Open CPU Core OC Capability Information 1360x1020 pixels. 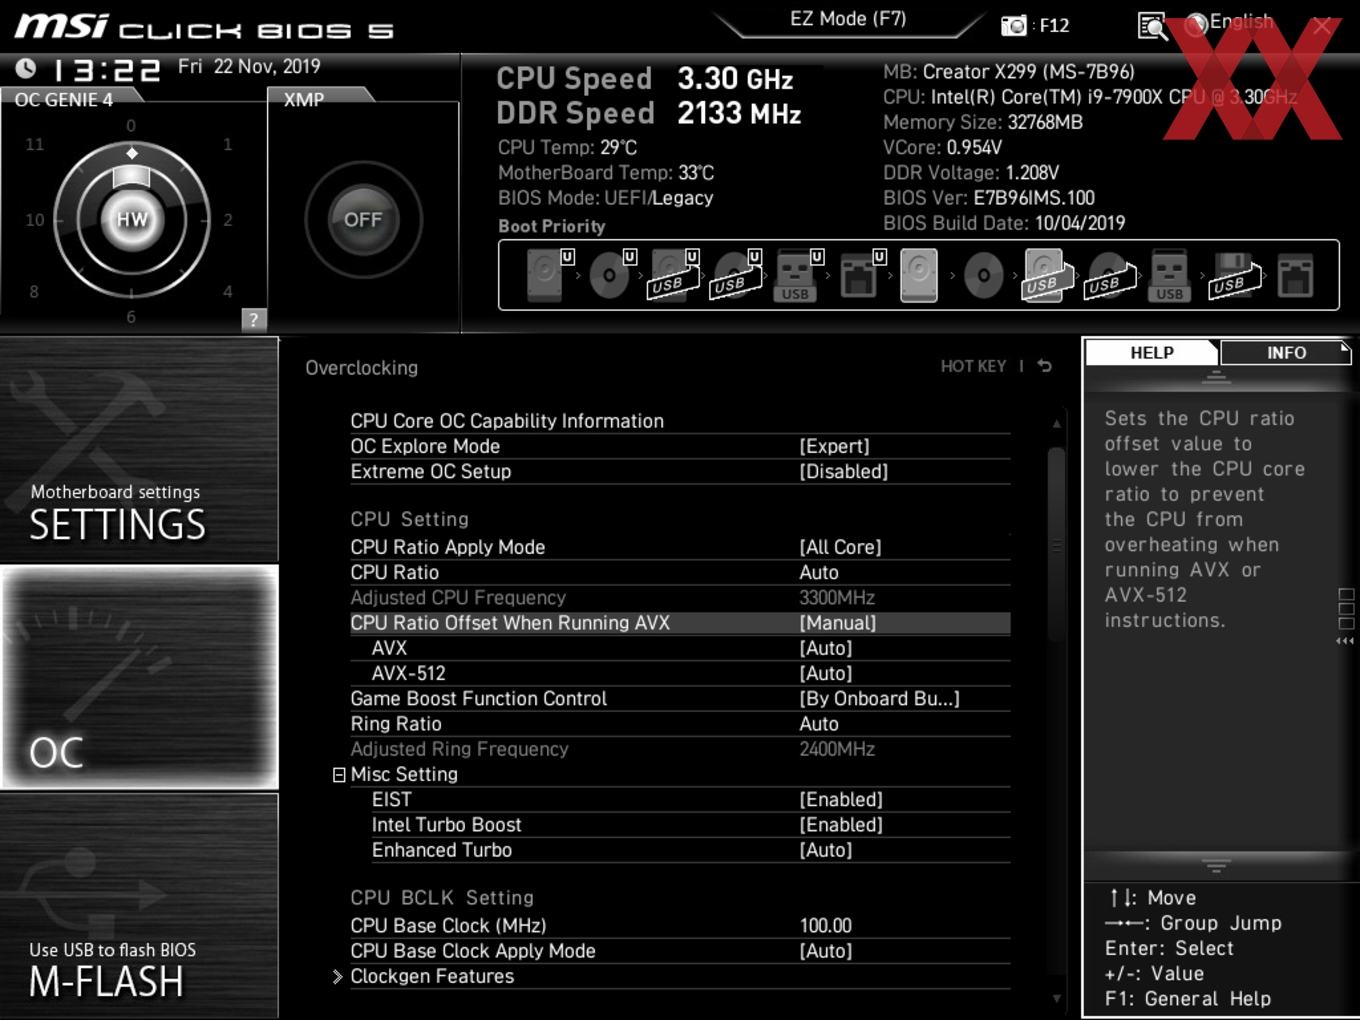click(x=507, y=421)
